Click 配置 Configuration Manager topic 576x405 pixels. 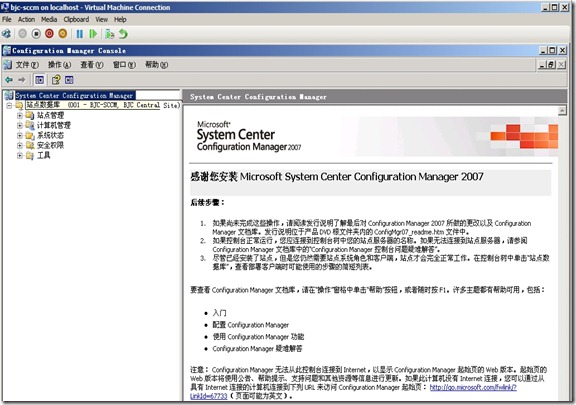[x=251, y=325]
